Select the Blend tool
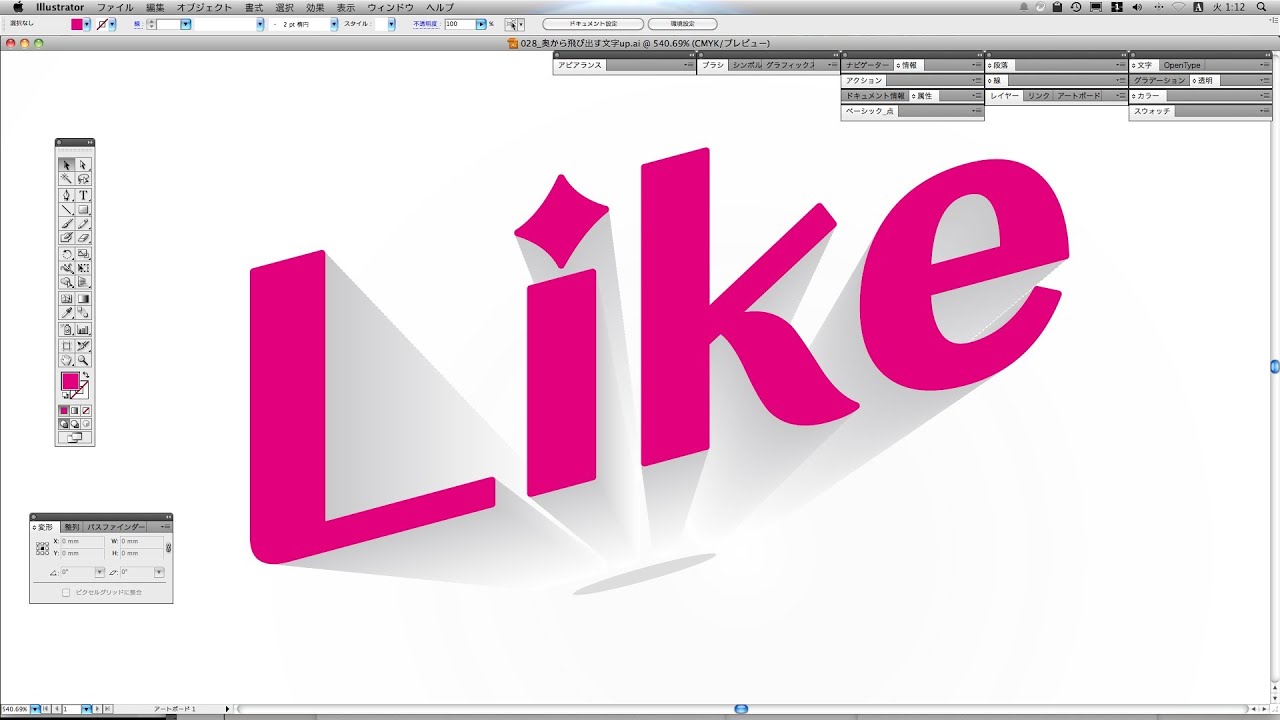 click(x=83, y=314)
